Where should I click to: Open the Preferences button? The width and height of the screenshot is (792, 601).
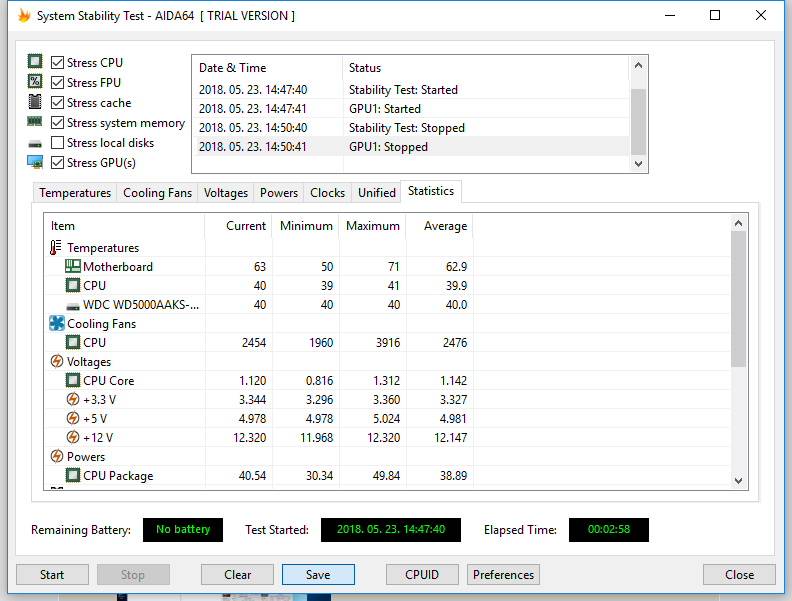pyautogui.click(x=503, y=575)
